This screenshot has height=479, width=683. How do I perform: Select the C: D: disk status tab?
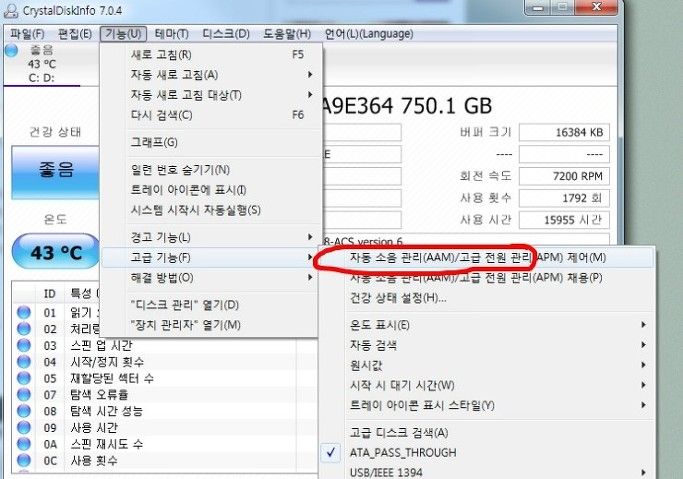pyautogui.click(x=42, y=64)
